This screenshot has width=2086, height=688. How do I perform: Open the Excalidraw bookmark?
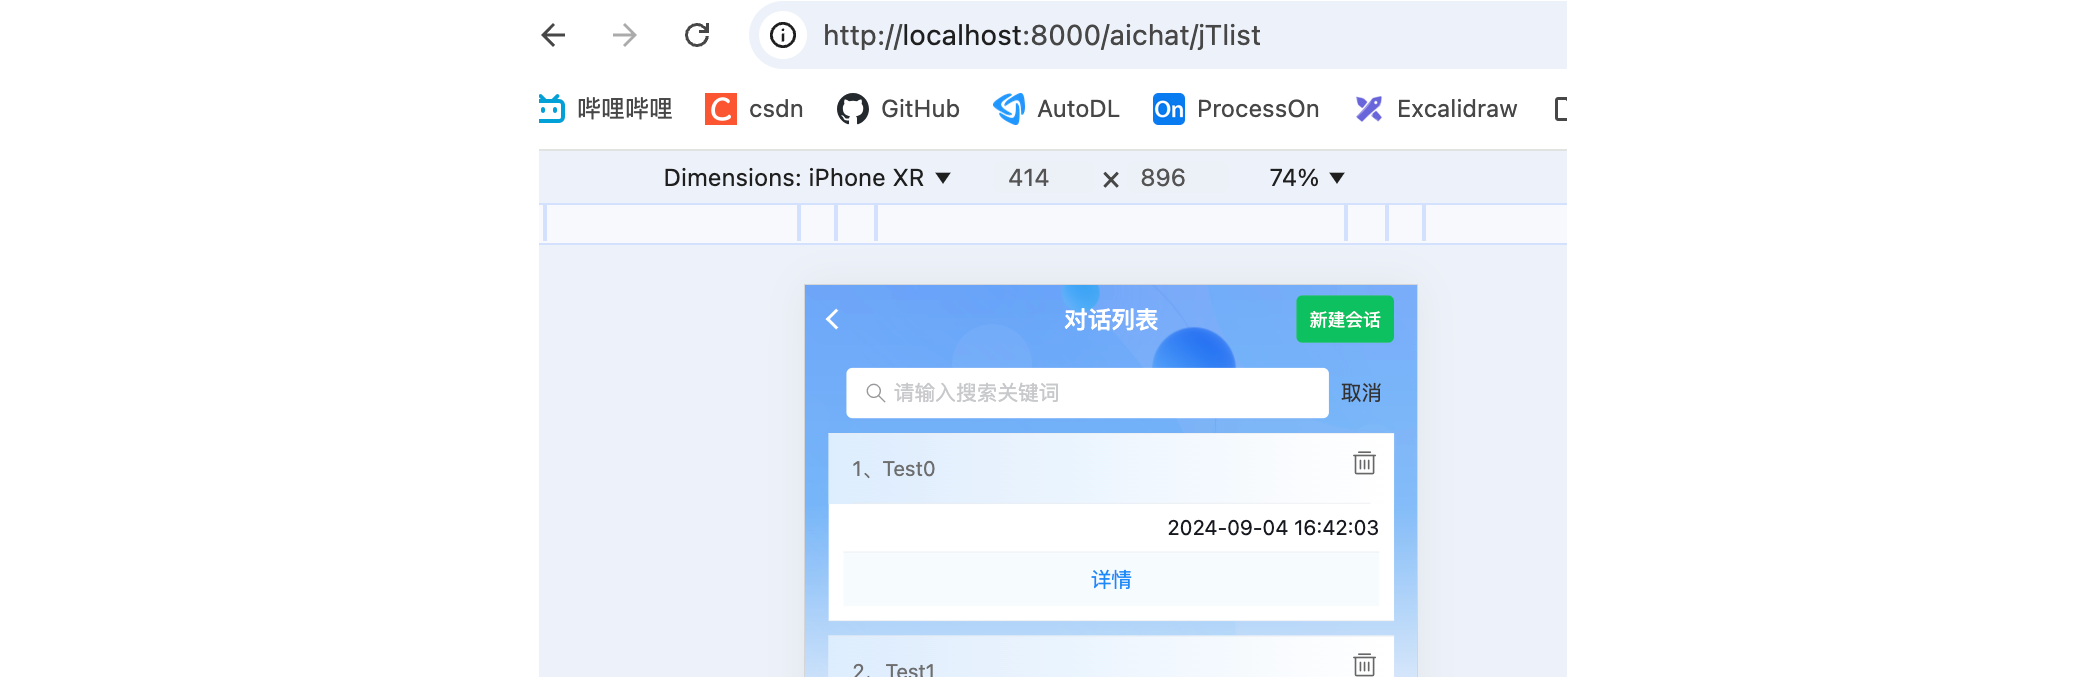tap(1436, 109)
